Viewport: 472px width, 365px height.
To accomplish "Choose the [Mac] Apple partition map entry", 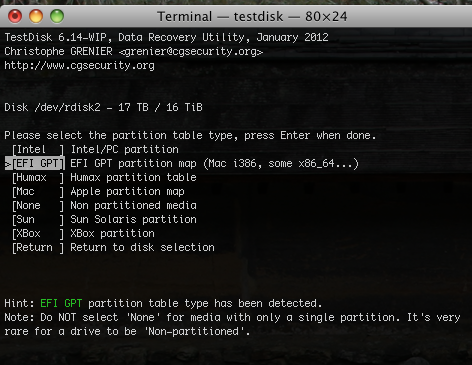I will pyautogui.click(x=38, y=192).
